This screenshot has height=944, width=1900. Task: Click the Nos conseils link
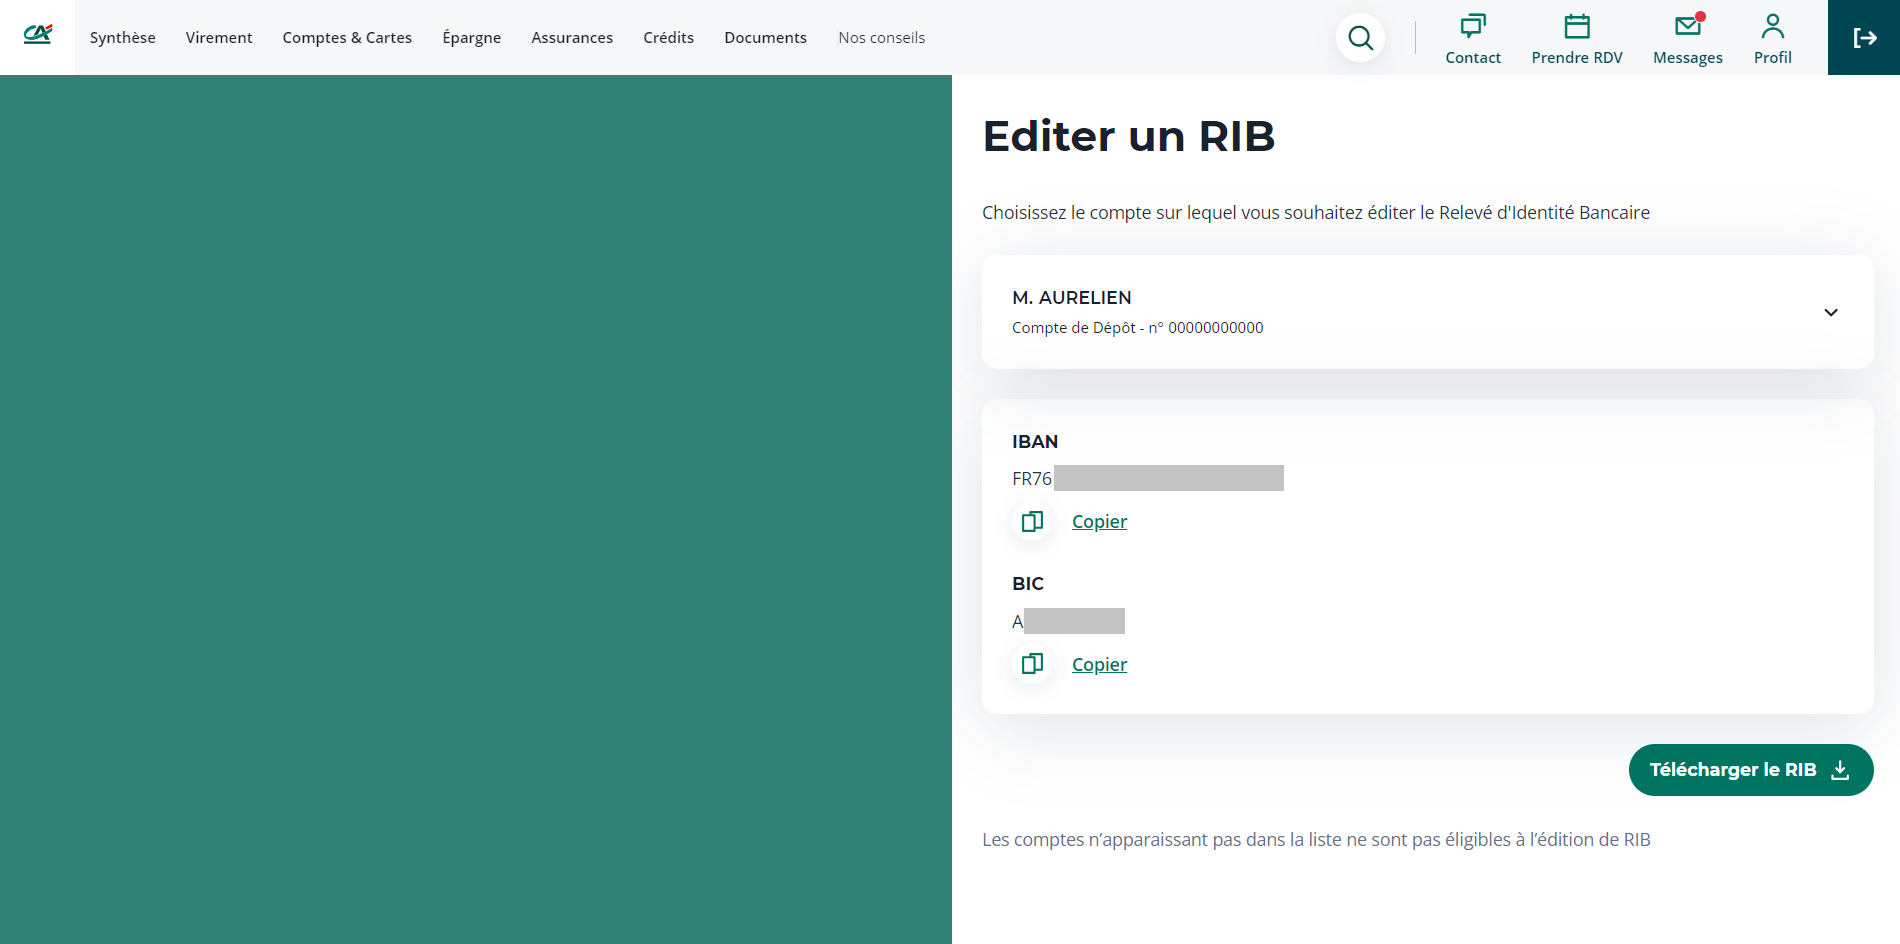881,38
